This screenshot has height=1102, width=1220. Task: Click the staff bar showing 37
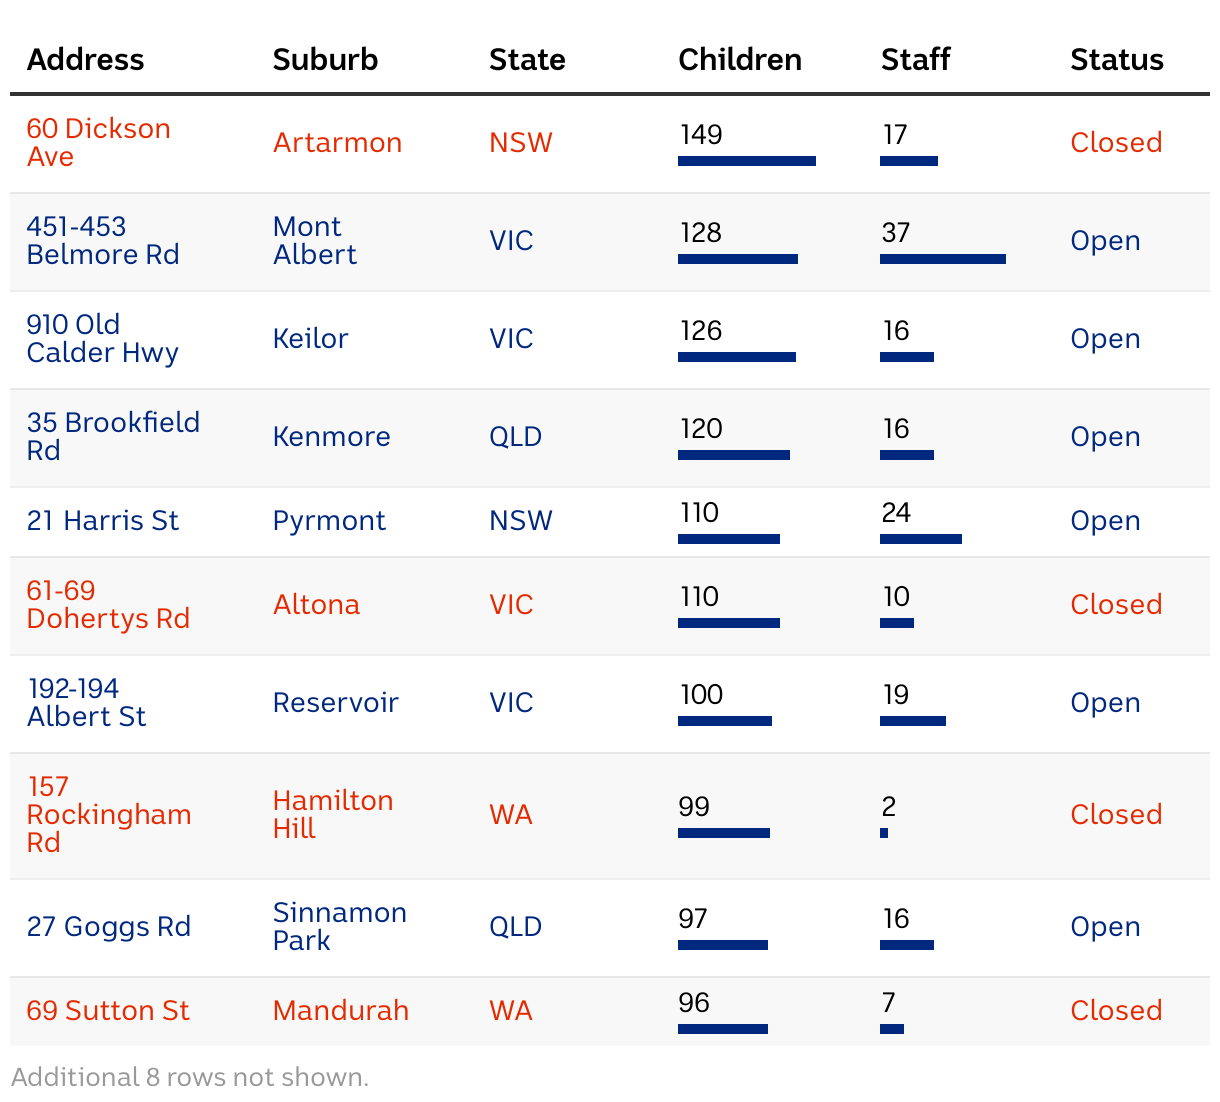[x=943, y=259]
